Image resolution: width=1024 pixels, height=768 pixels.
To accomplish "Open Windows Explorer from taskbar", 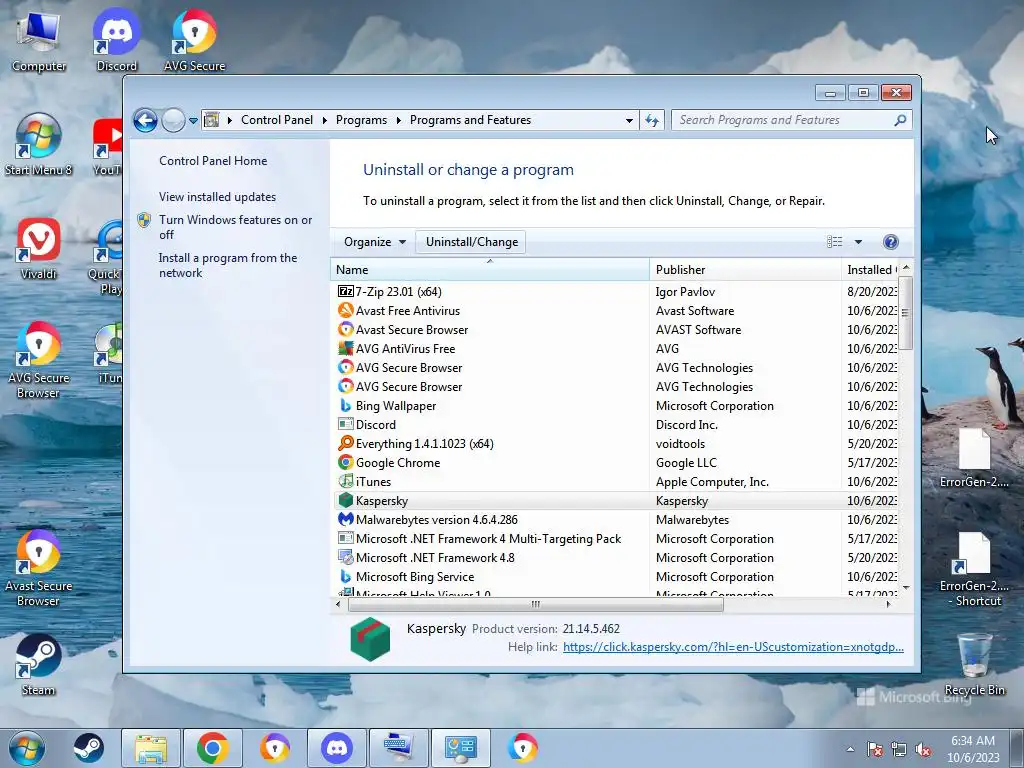I will [151, 748].
